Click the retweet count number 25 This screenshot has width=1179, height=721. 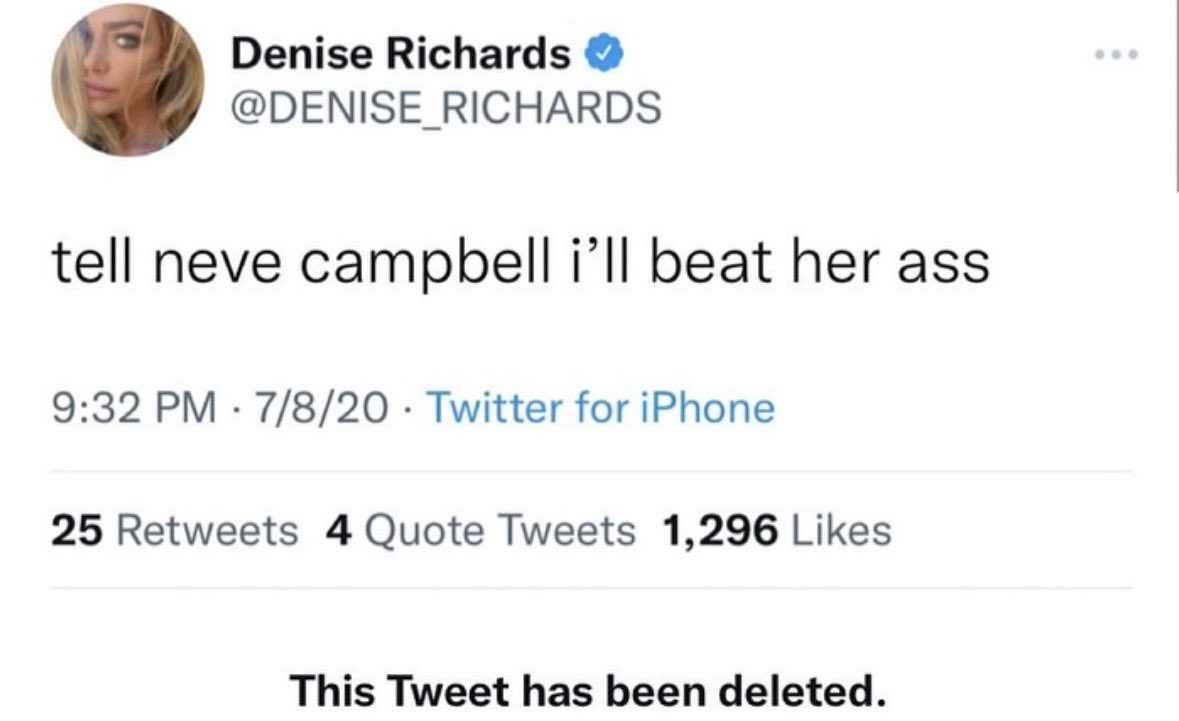(x=79, y=530)
